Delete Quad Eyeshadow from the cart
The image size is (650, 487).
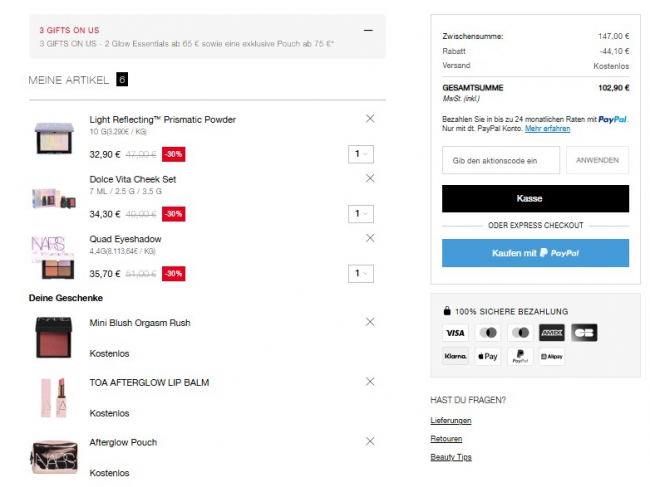(370, 238)
